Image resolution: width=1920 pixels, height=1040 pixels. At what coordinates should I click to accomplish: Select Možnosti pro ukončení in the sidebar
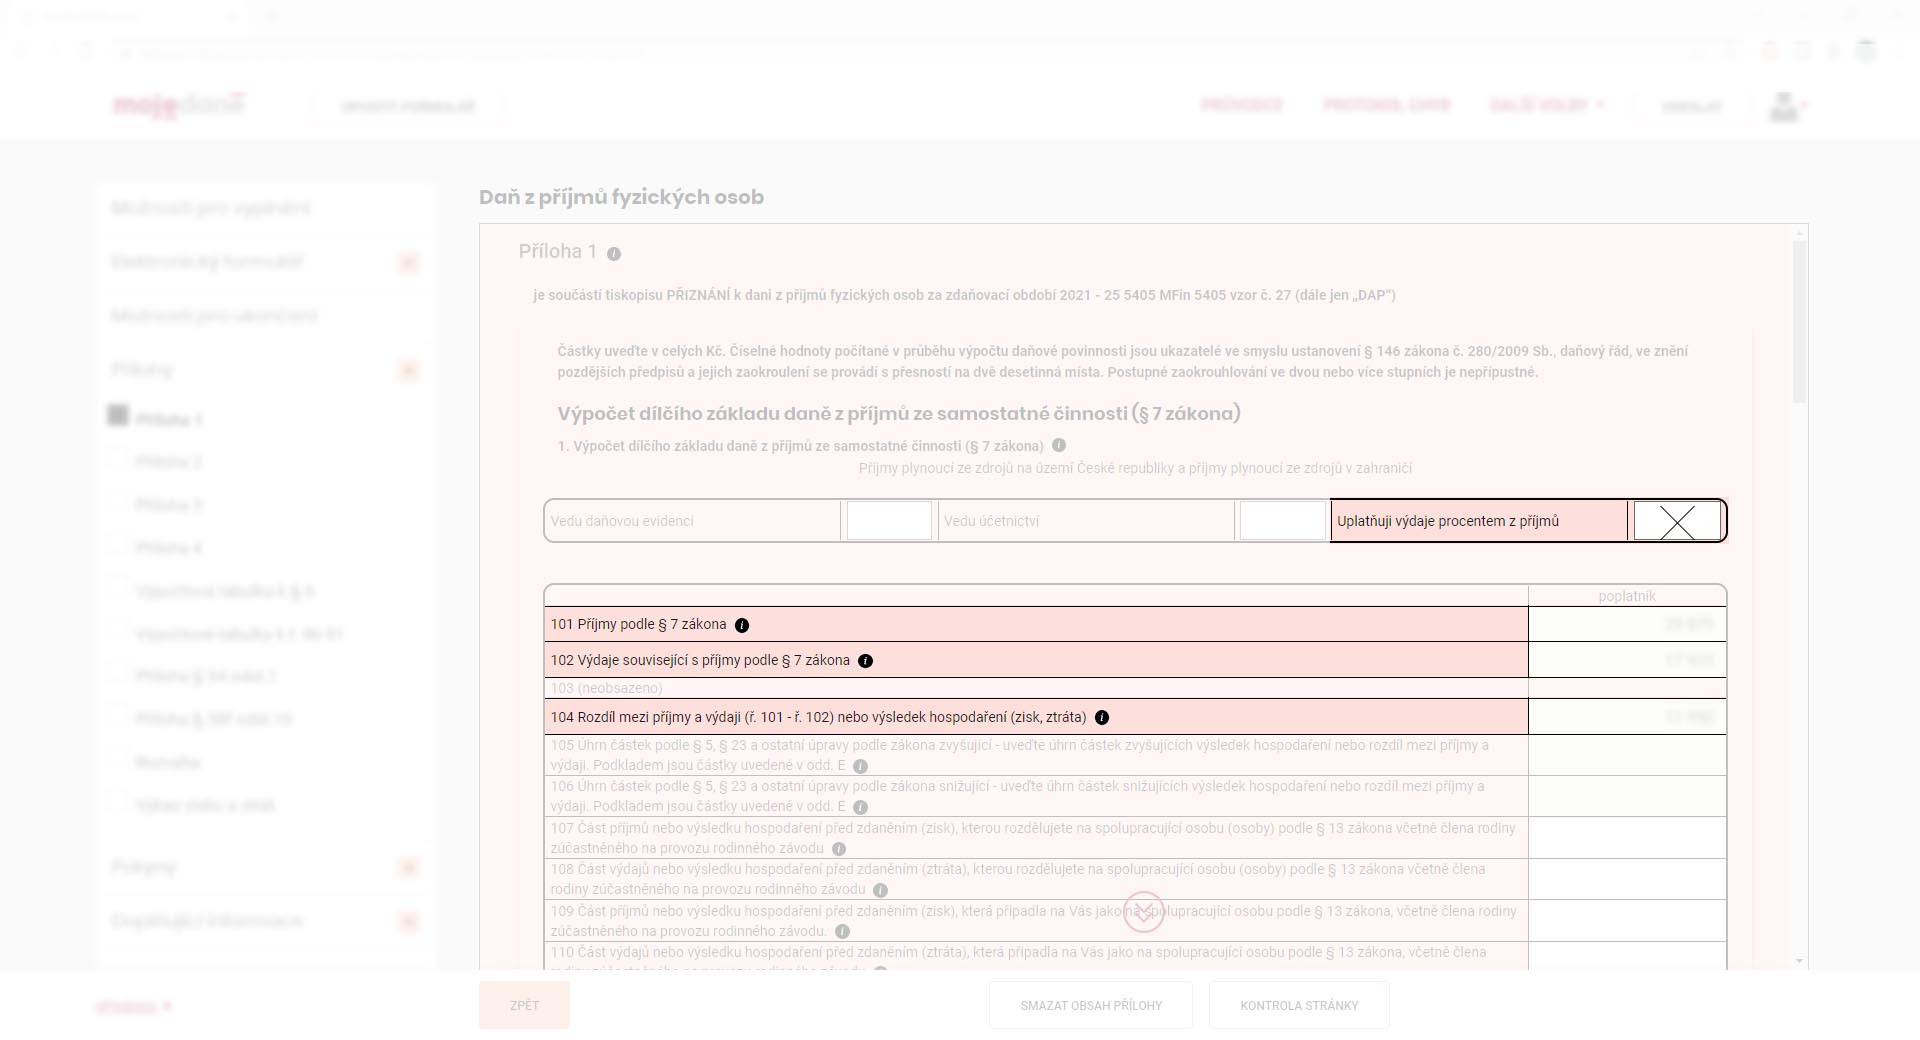(x=214, y=316)
